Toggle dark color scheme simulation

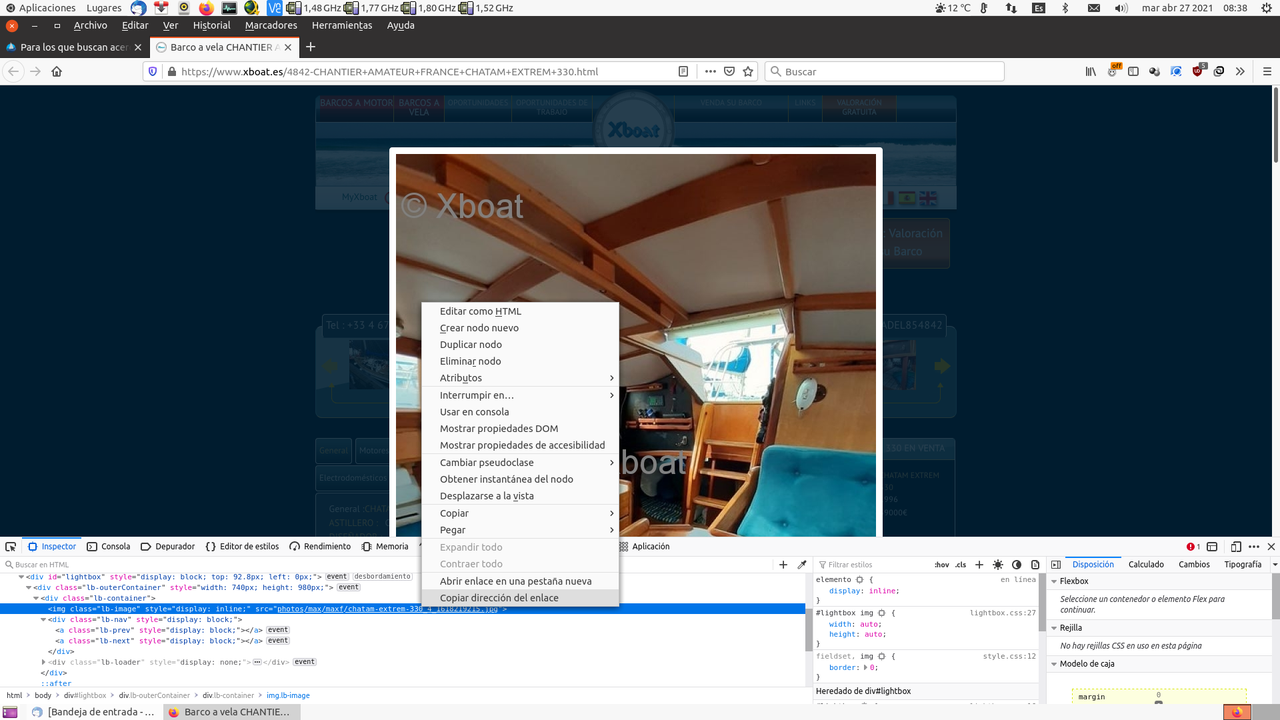point(1017,565)
